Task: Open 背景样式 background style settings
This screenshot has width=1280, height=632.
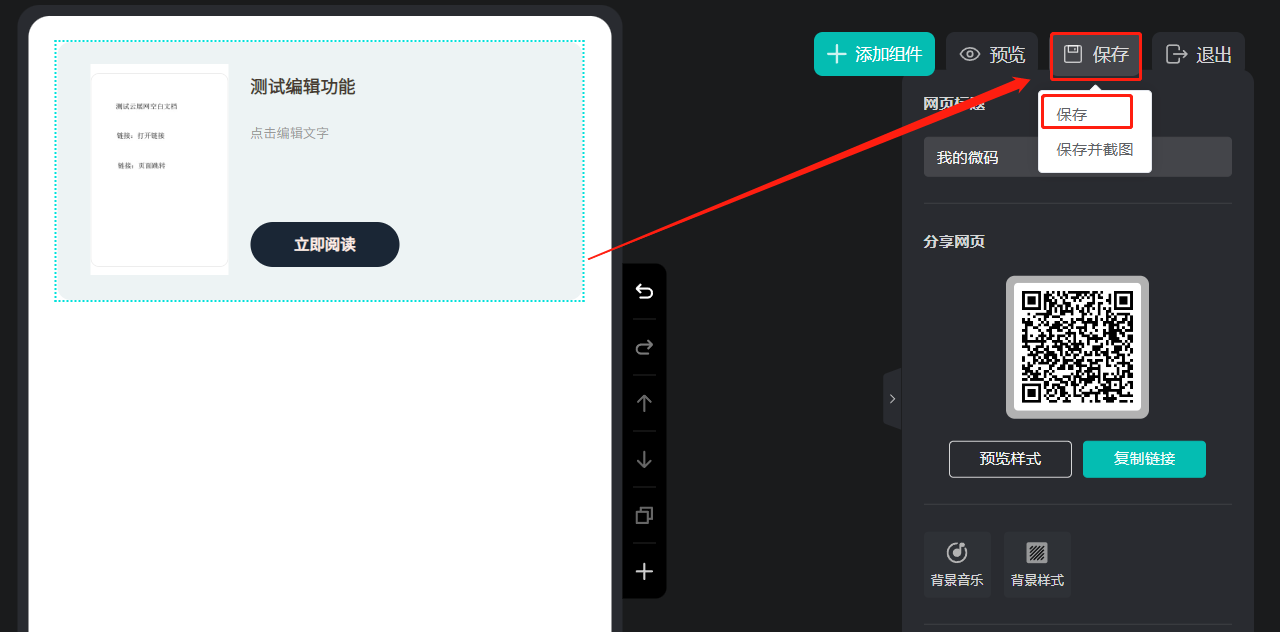Action: (x=1037, y=564)
